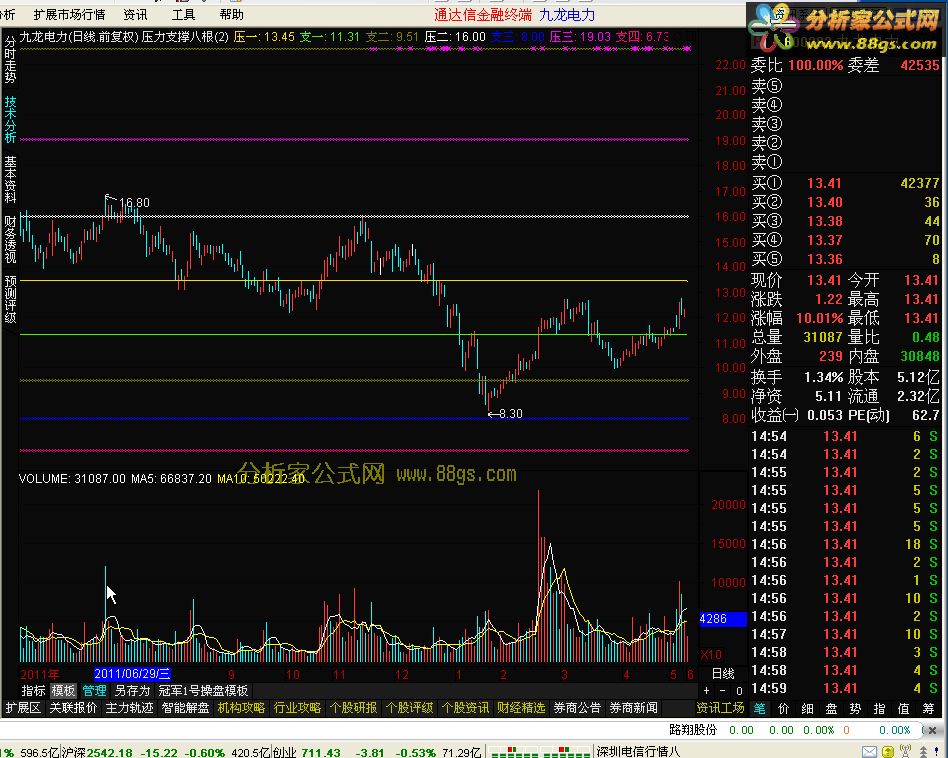Image resolution: width=948 pixels, height=758 pixels.
Task: Click the antenna signal status icon
Action: [x=905, y=752]
